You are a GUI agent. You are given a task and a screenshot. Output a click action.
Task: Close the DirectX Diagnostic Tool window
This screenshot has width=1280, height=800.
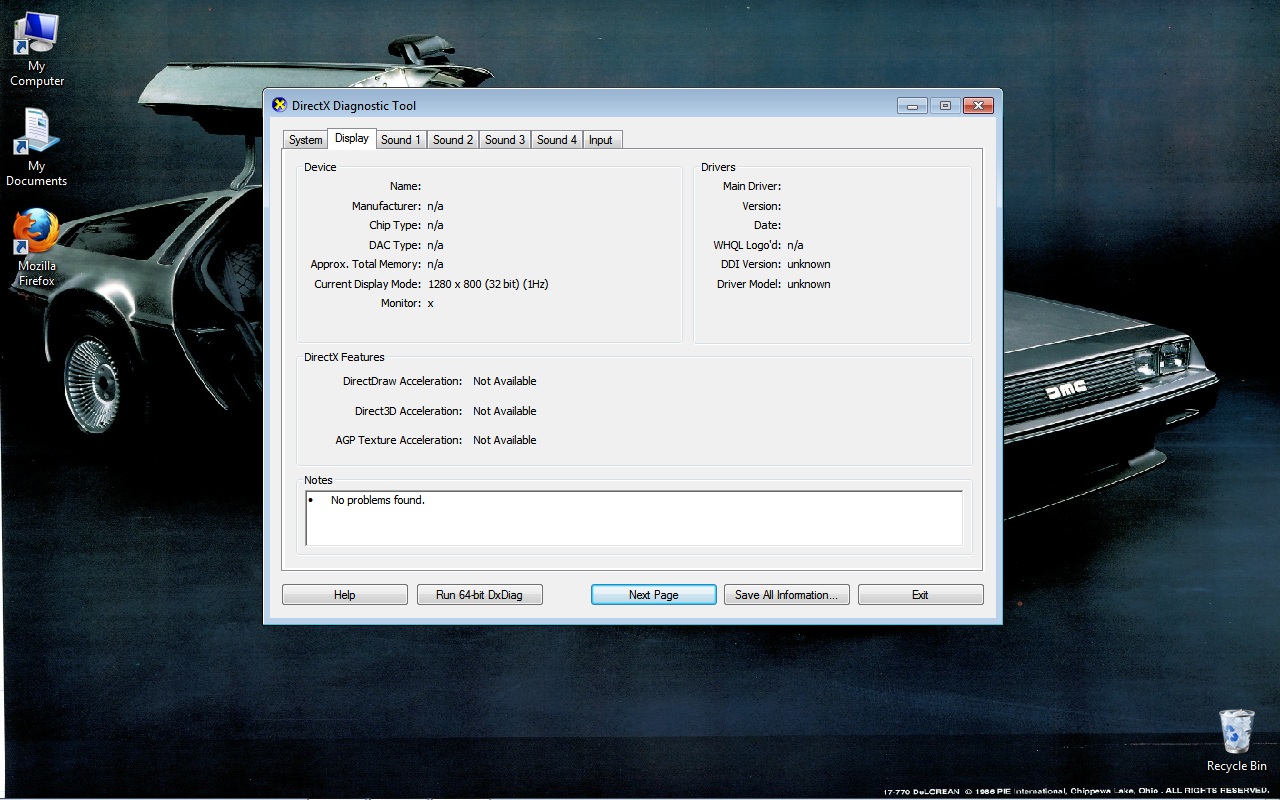tap(978, 105)
